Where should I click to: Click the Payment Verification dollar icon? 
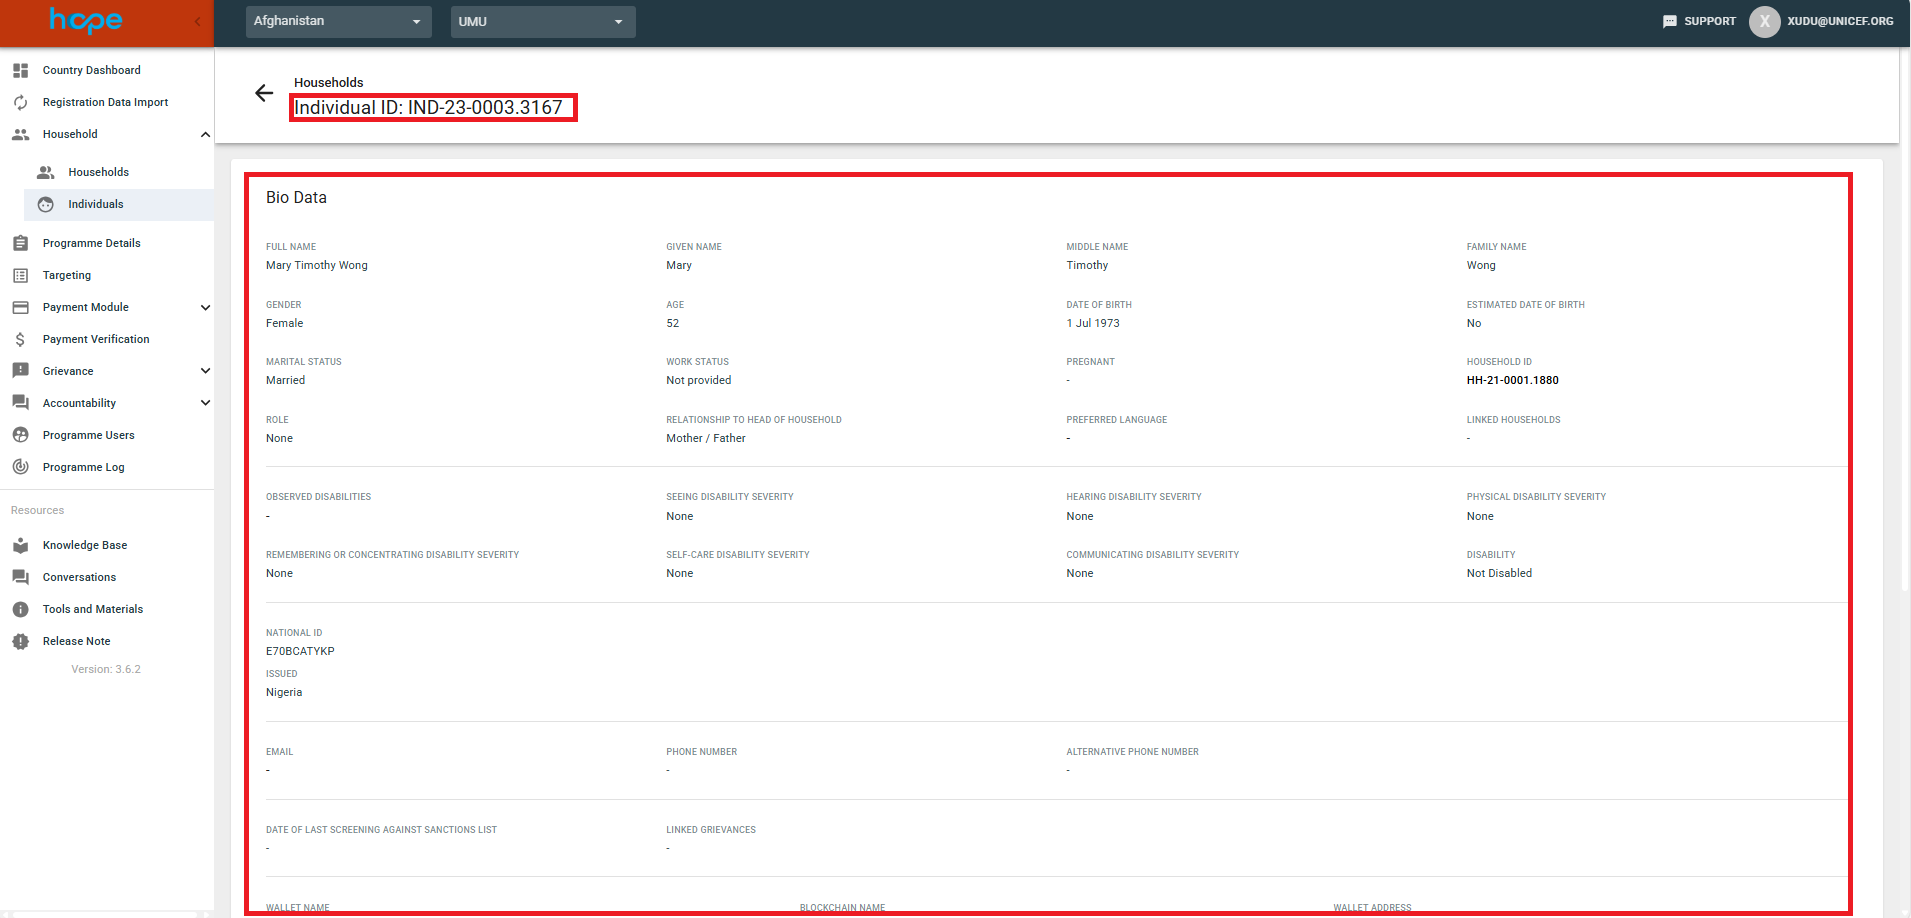[x=20, y=339]
